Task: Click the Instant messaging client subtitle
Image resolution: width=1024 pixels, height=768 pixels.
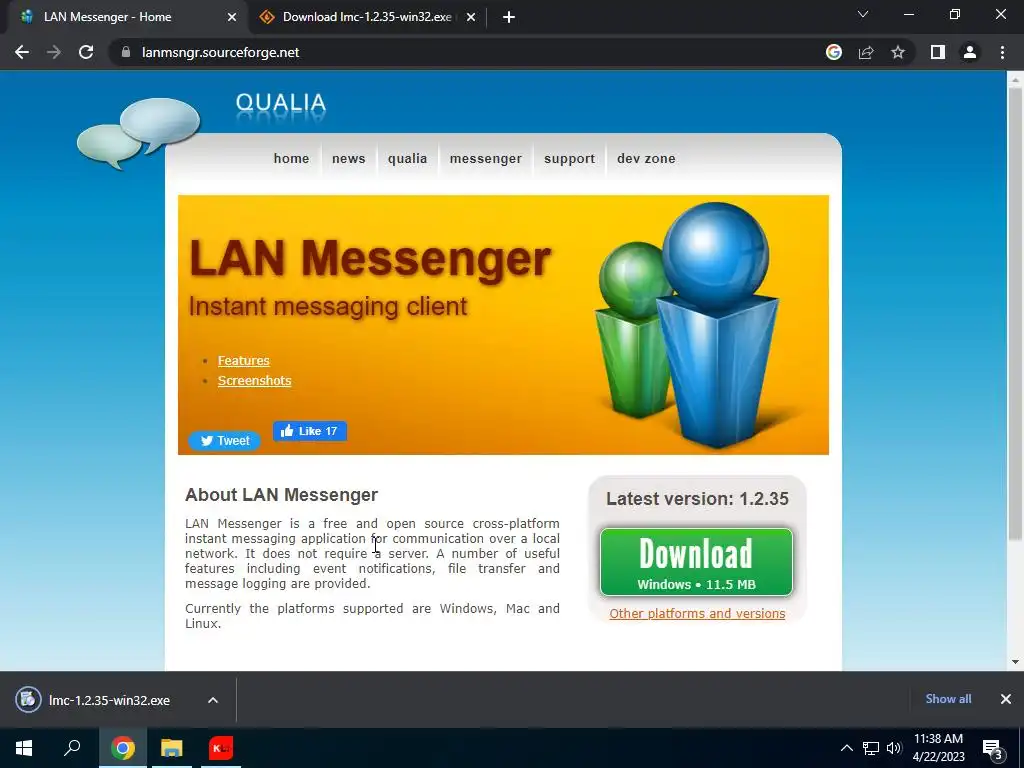Action: click(x=328, y=306)
